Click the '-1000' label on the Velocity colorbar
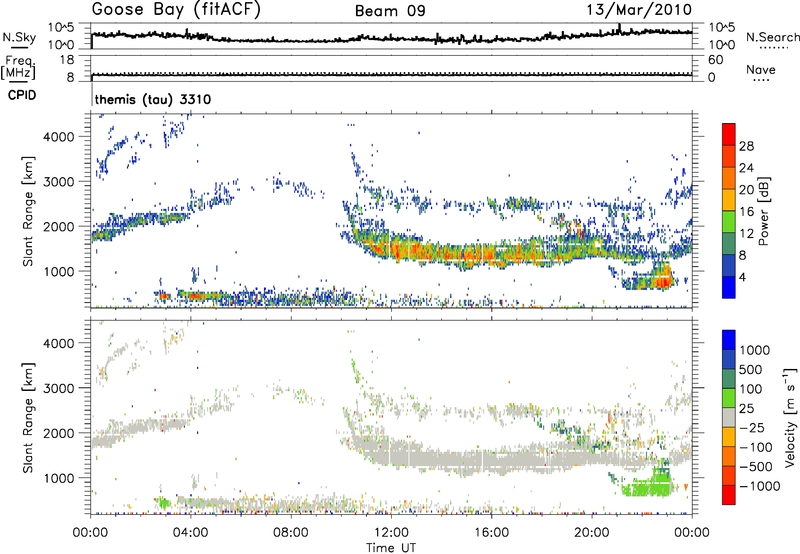 pos(759,486)
